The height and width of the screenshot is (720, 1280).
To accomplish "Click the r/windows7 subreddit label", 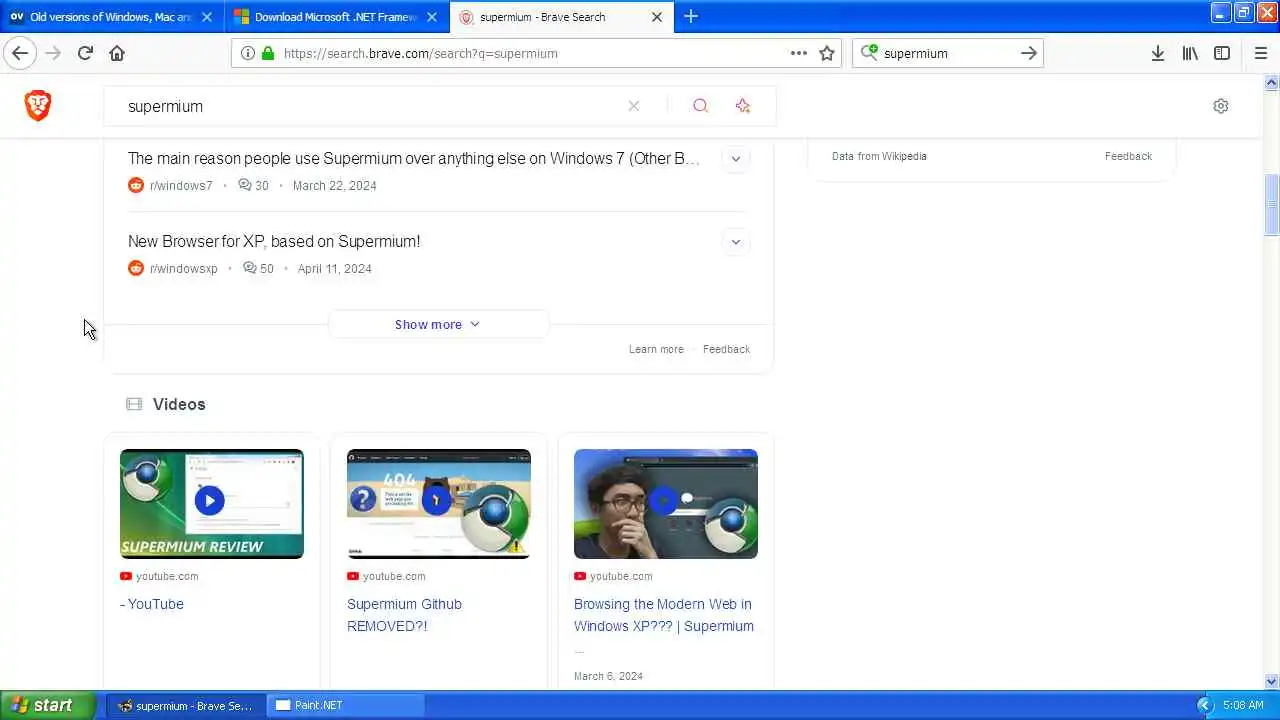I will (181, 185).
